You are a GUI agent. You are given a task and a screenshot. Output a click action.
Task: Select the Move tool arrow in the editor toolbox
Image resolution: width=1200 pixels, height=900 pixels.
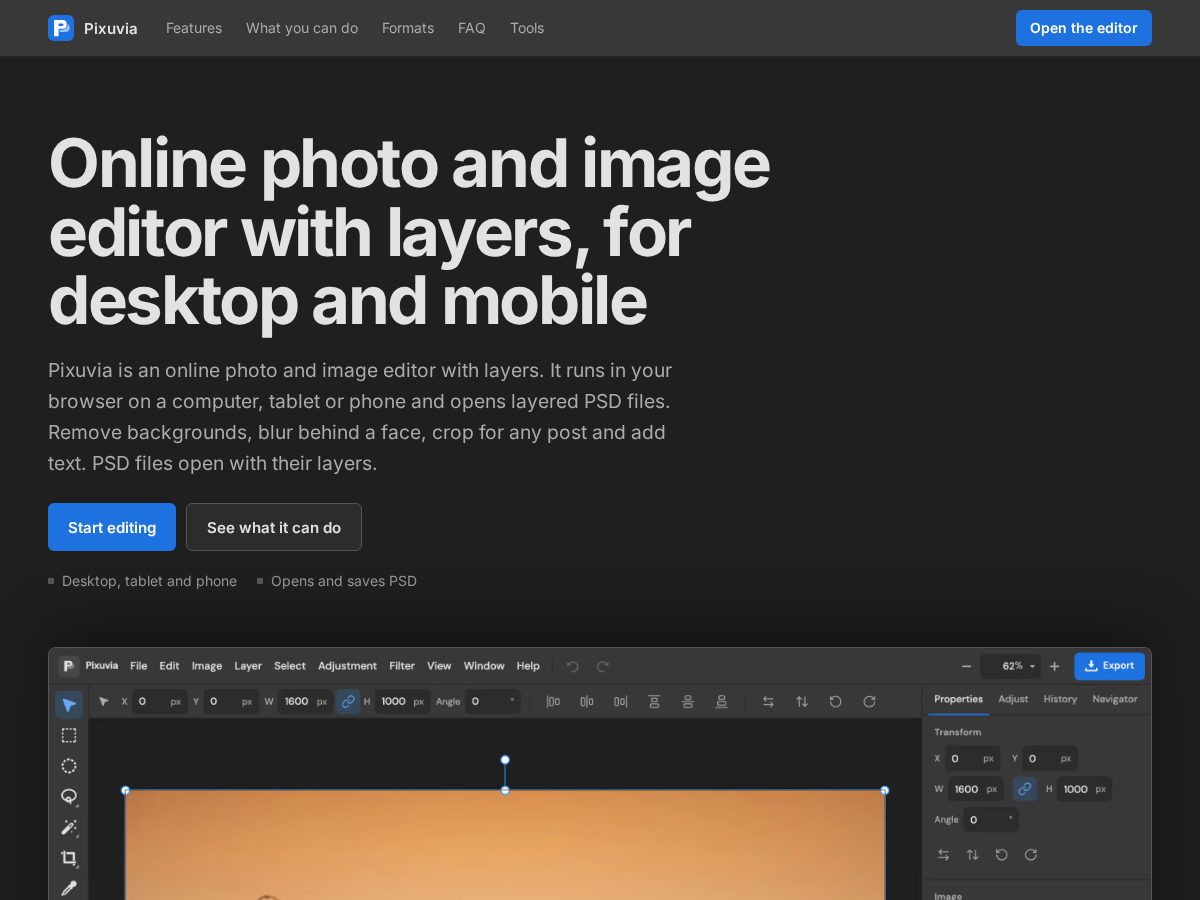point(69,705)
